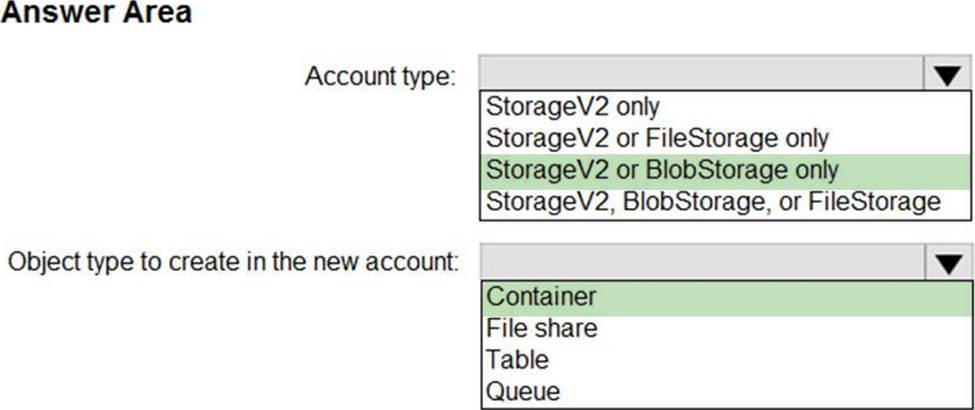Choose 'StorageV2 or FileStorage only'
The width and height of the screenshot is (975, 410).
click(657, 137)
